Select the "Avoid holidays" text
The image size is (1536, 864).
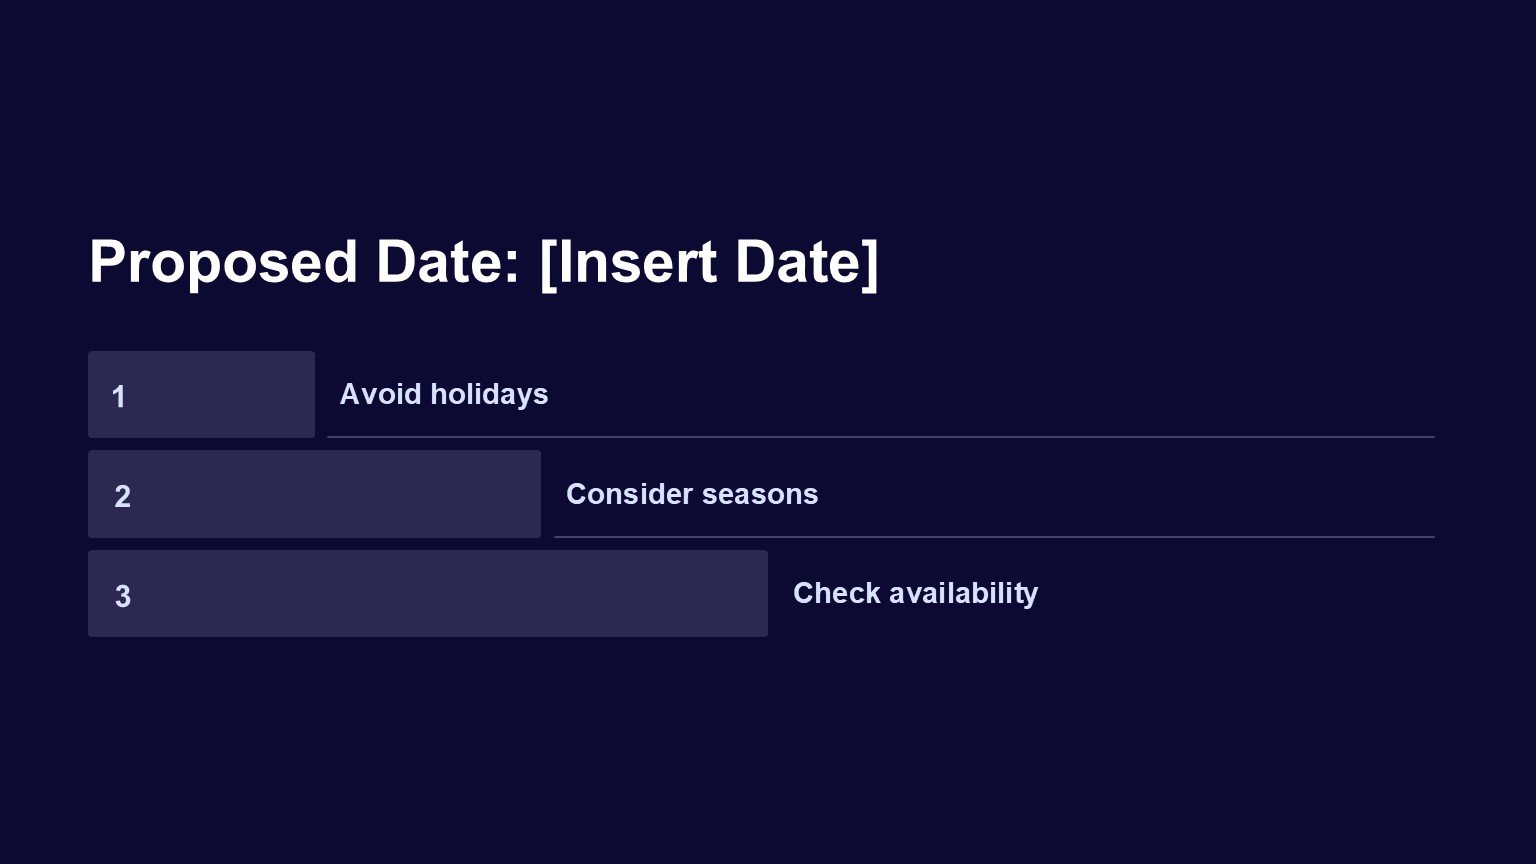coord(443,394)
